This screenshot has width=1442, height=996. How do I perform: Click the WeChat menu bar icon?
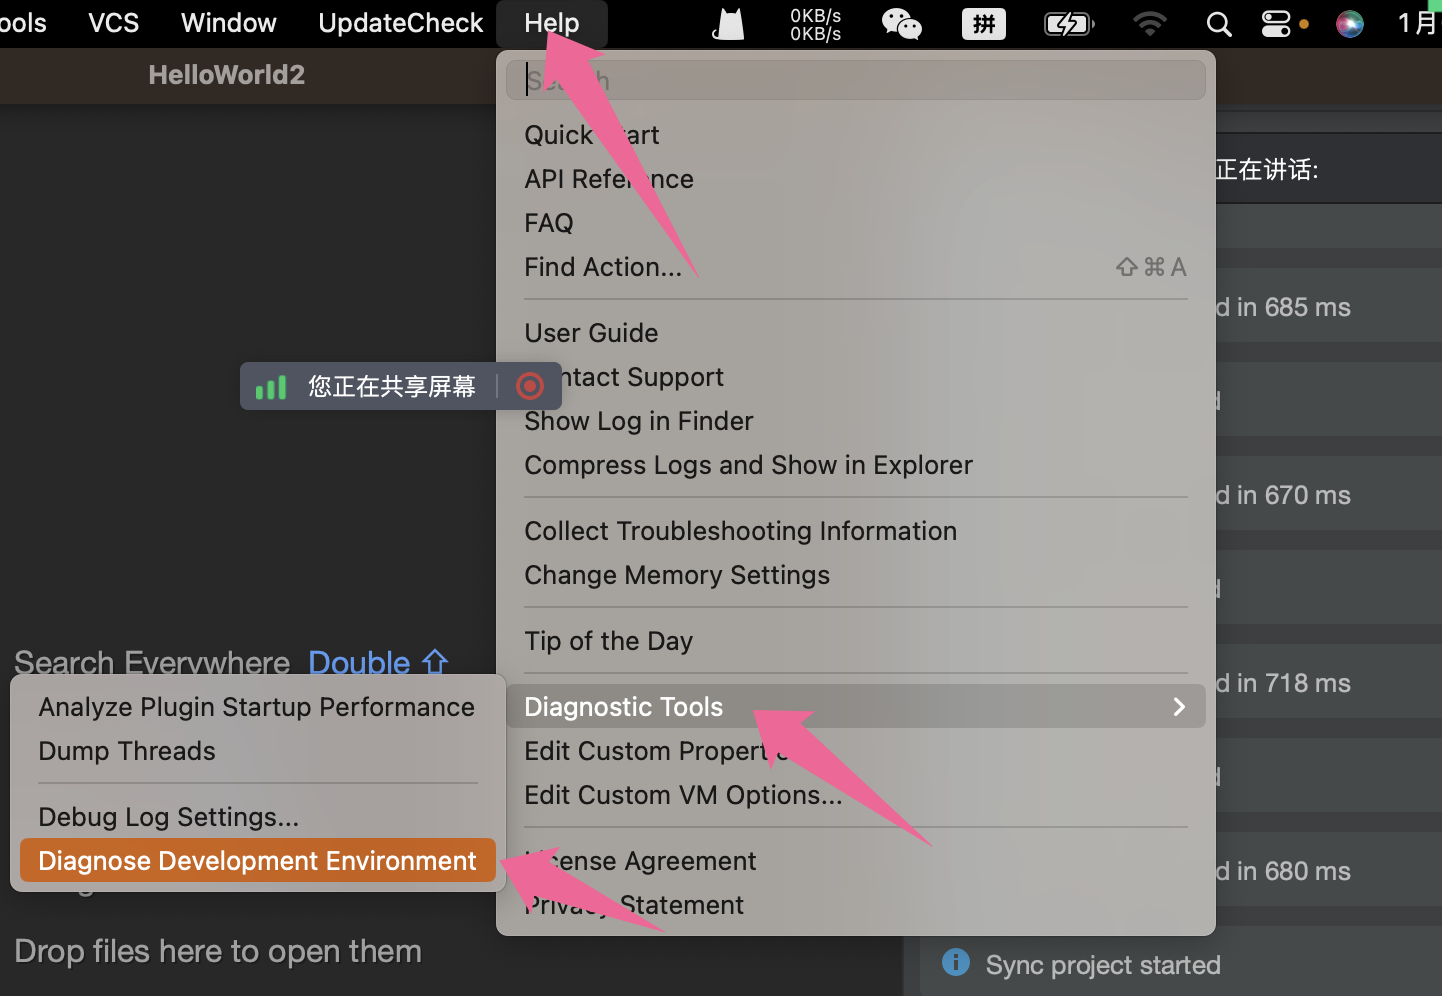(901, 23)
